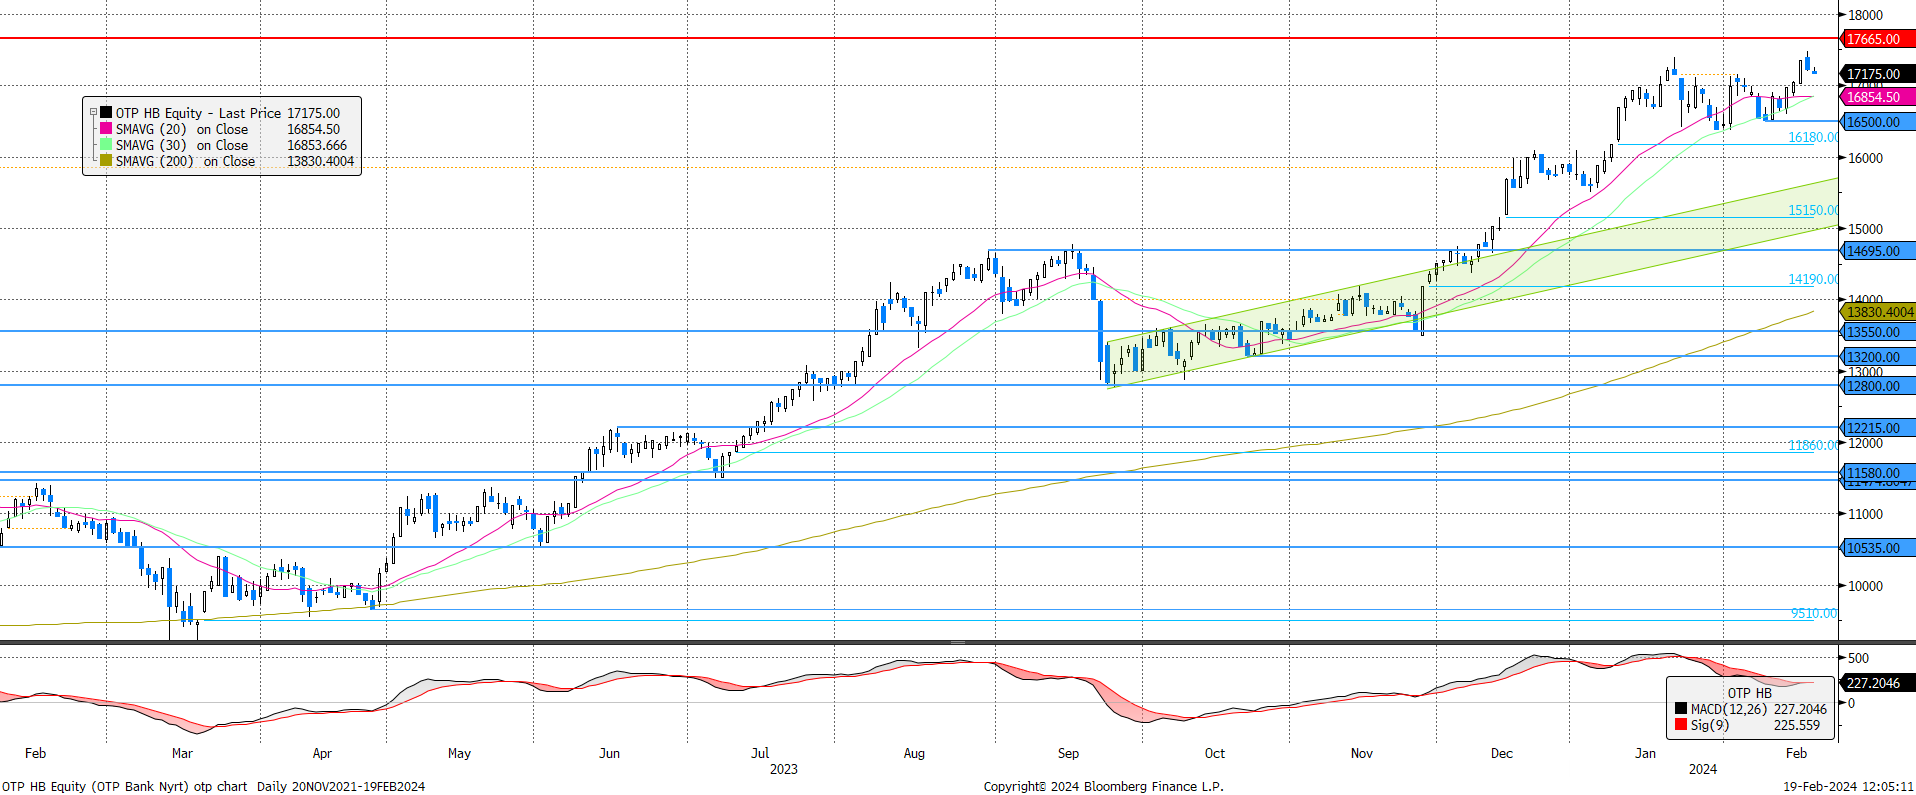1916x795 pixels.
Task: Click the 2023 year label
Action: (x=784, y=769)
